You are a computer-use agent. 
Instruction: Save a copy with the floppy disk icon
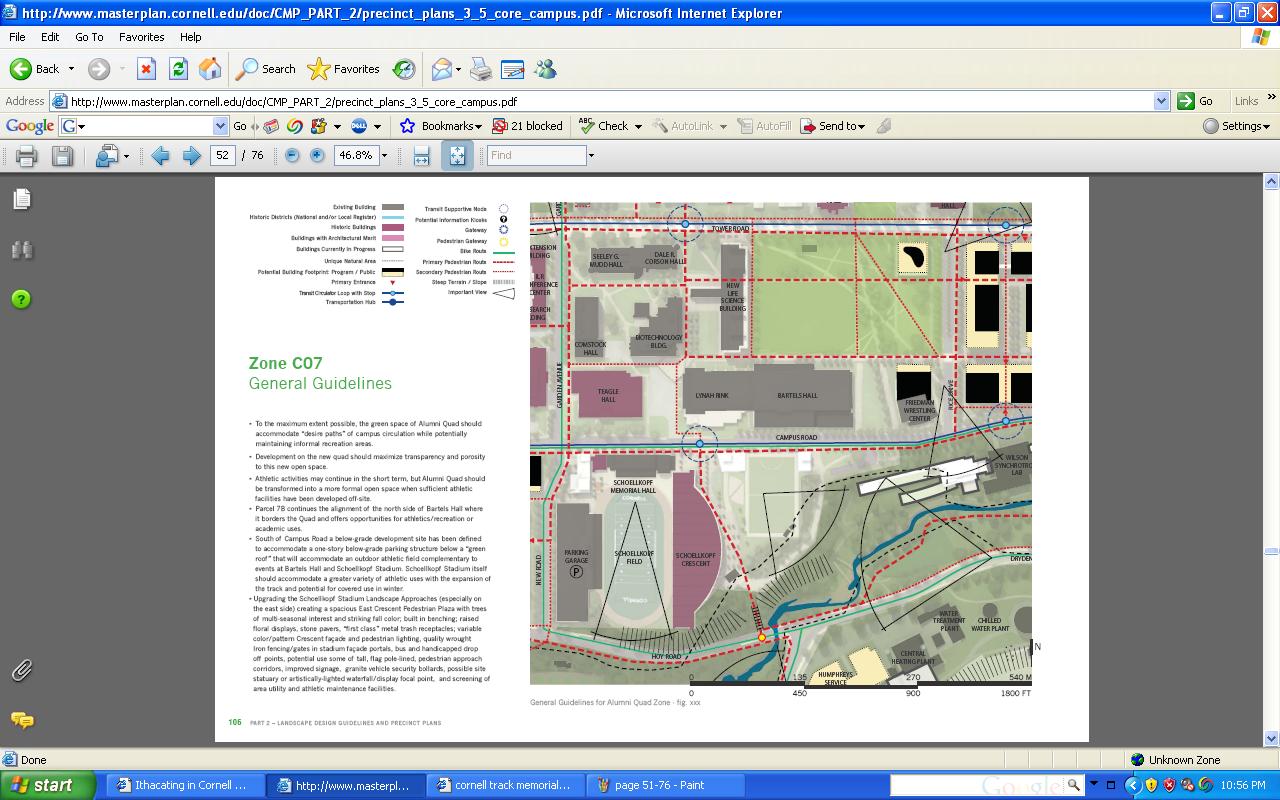(62, 156)
